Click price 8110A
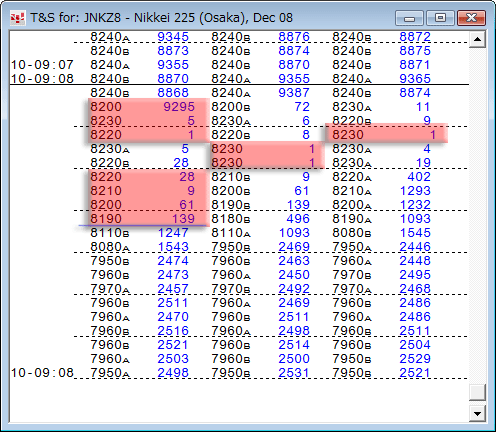Image resolution: width=496 pixels, height=432 pixels. click(231, 233)
